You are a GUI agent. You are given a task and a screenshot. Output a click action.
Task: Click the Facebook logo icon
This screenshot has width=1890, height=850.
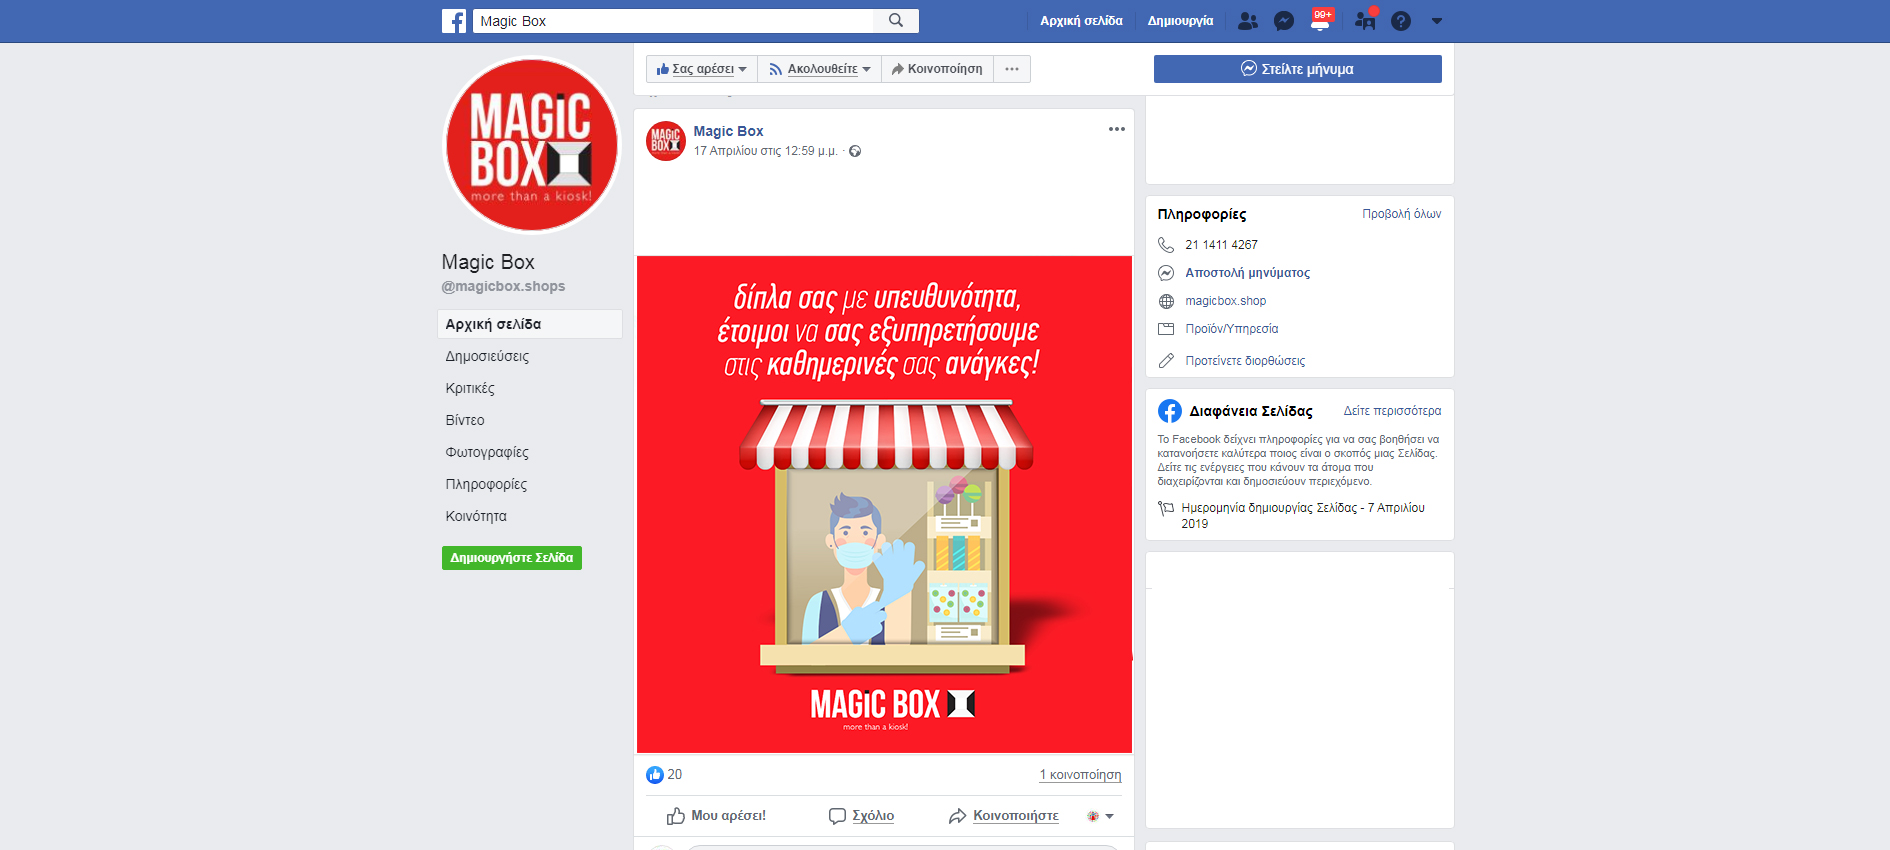pos(454,21)
